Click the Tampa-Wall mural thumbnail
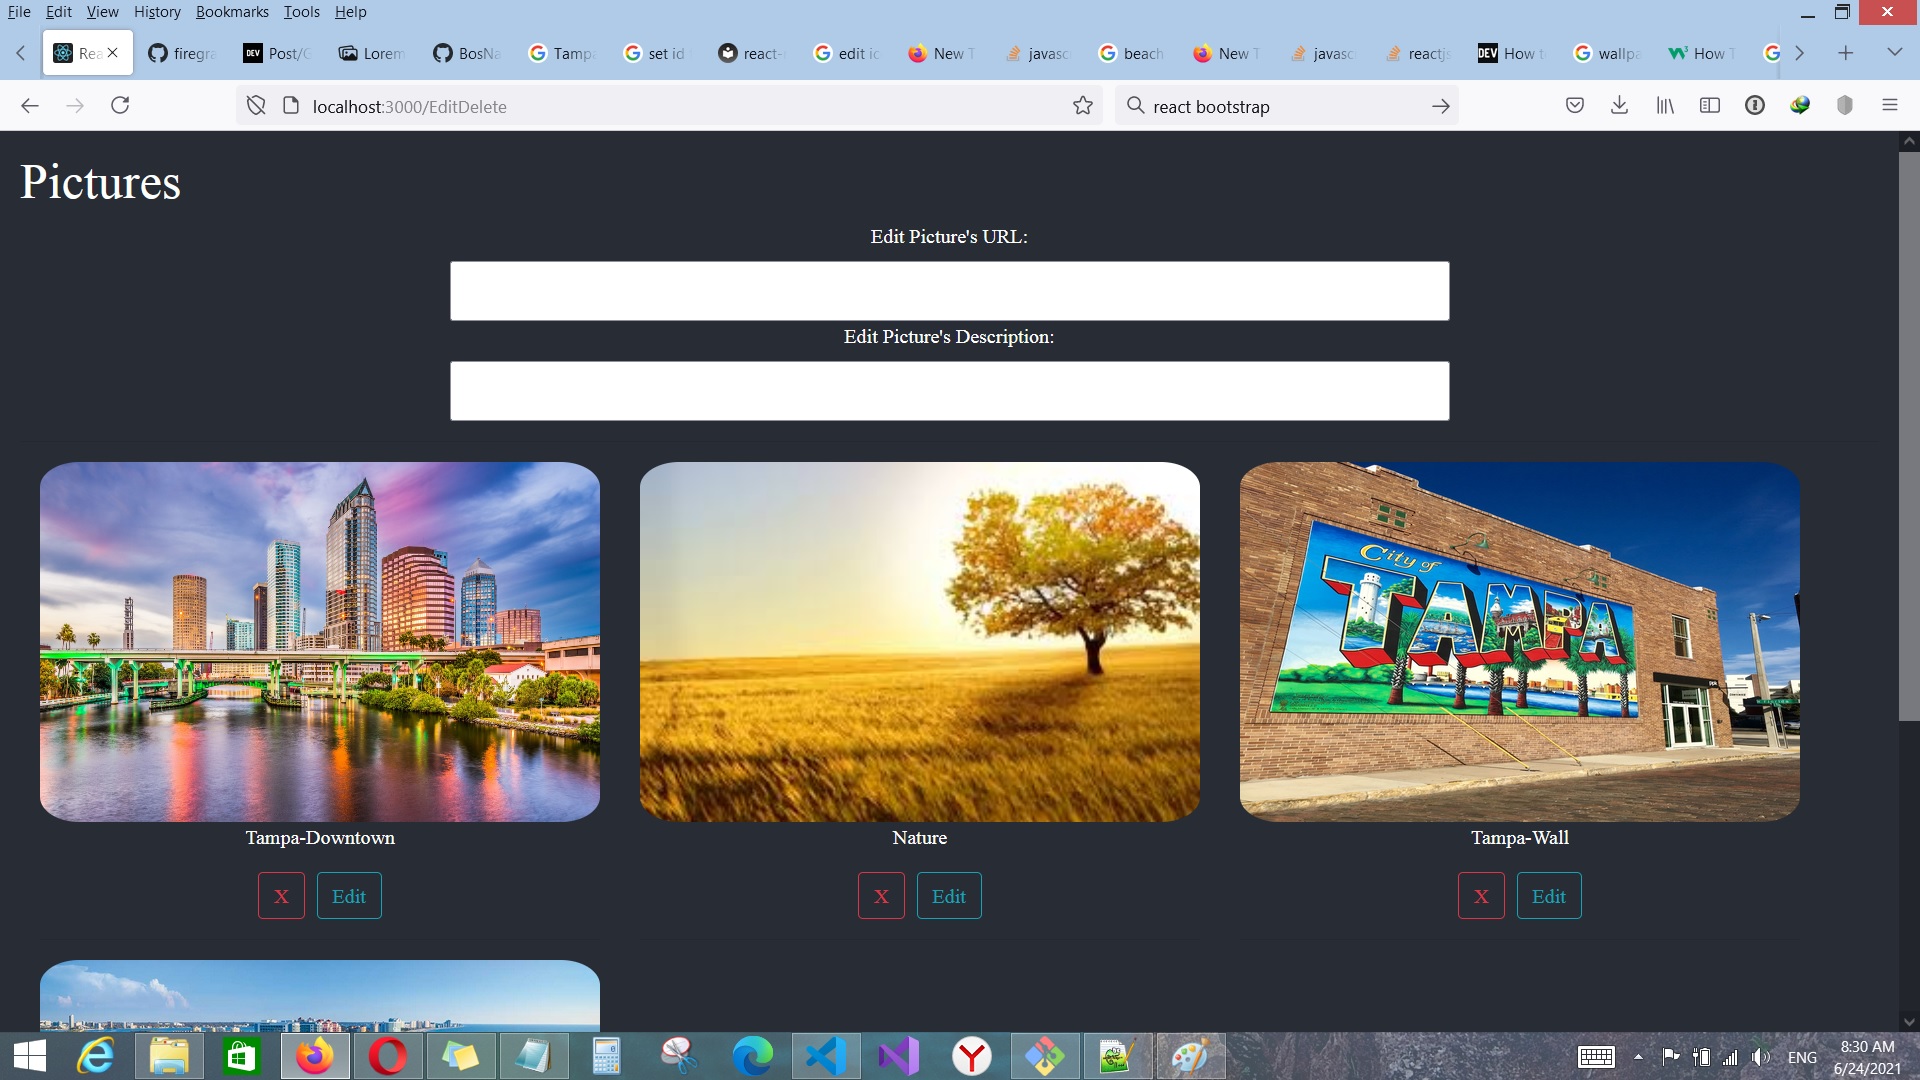 [x=1519, y=641]
